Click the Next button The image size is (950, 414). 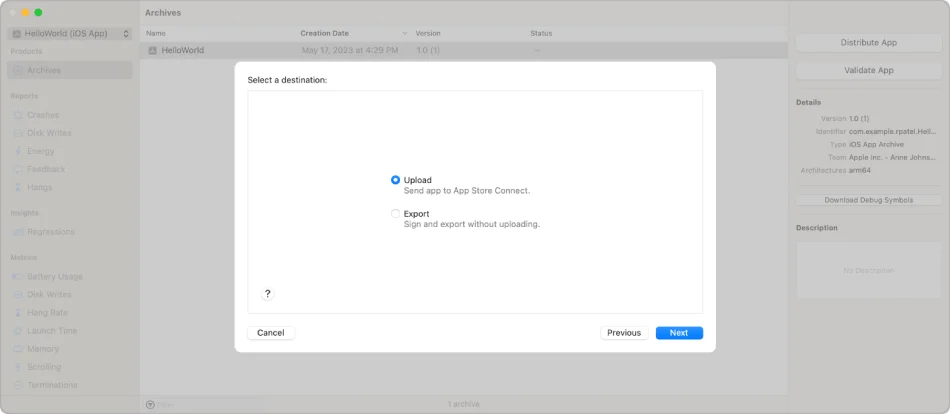[x=679, y=333]
